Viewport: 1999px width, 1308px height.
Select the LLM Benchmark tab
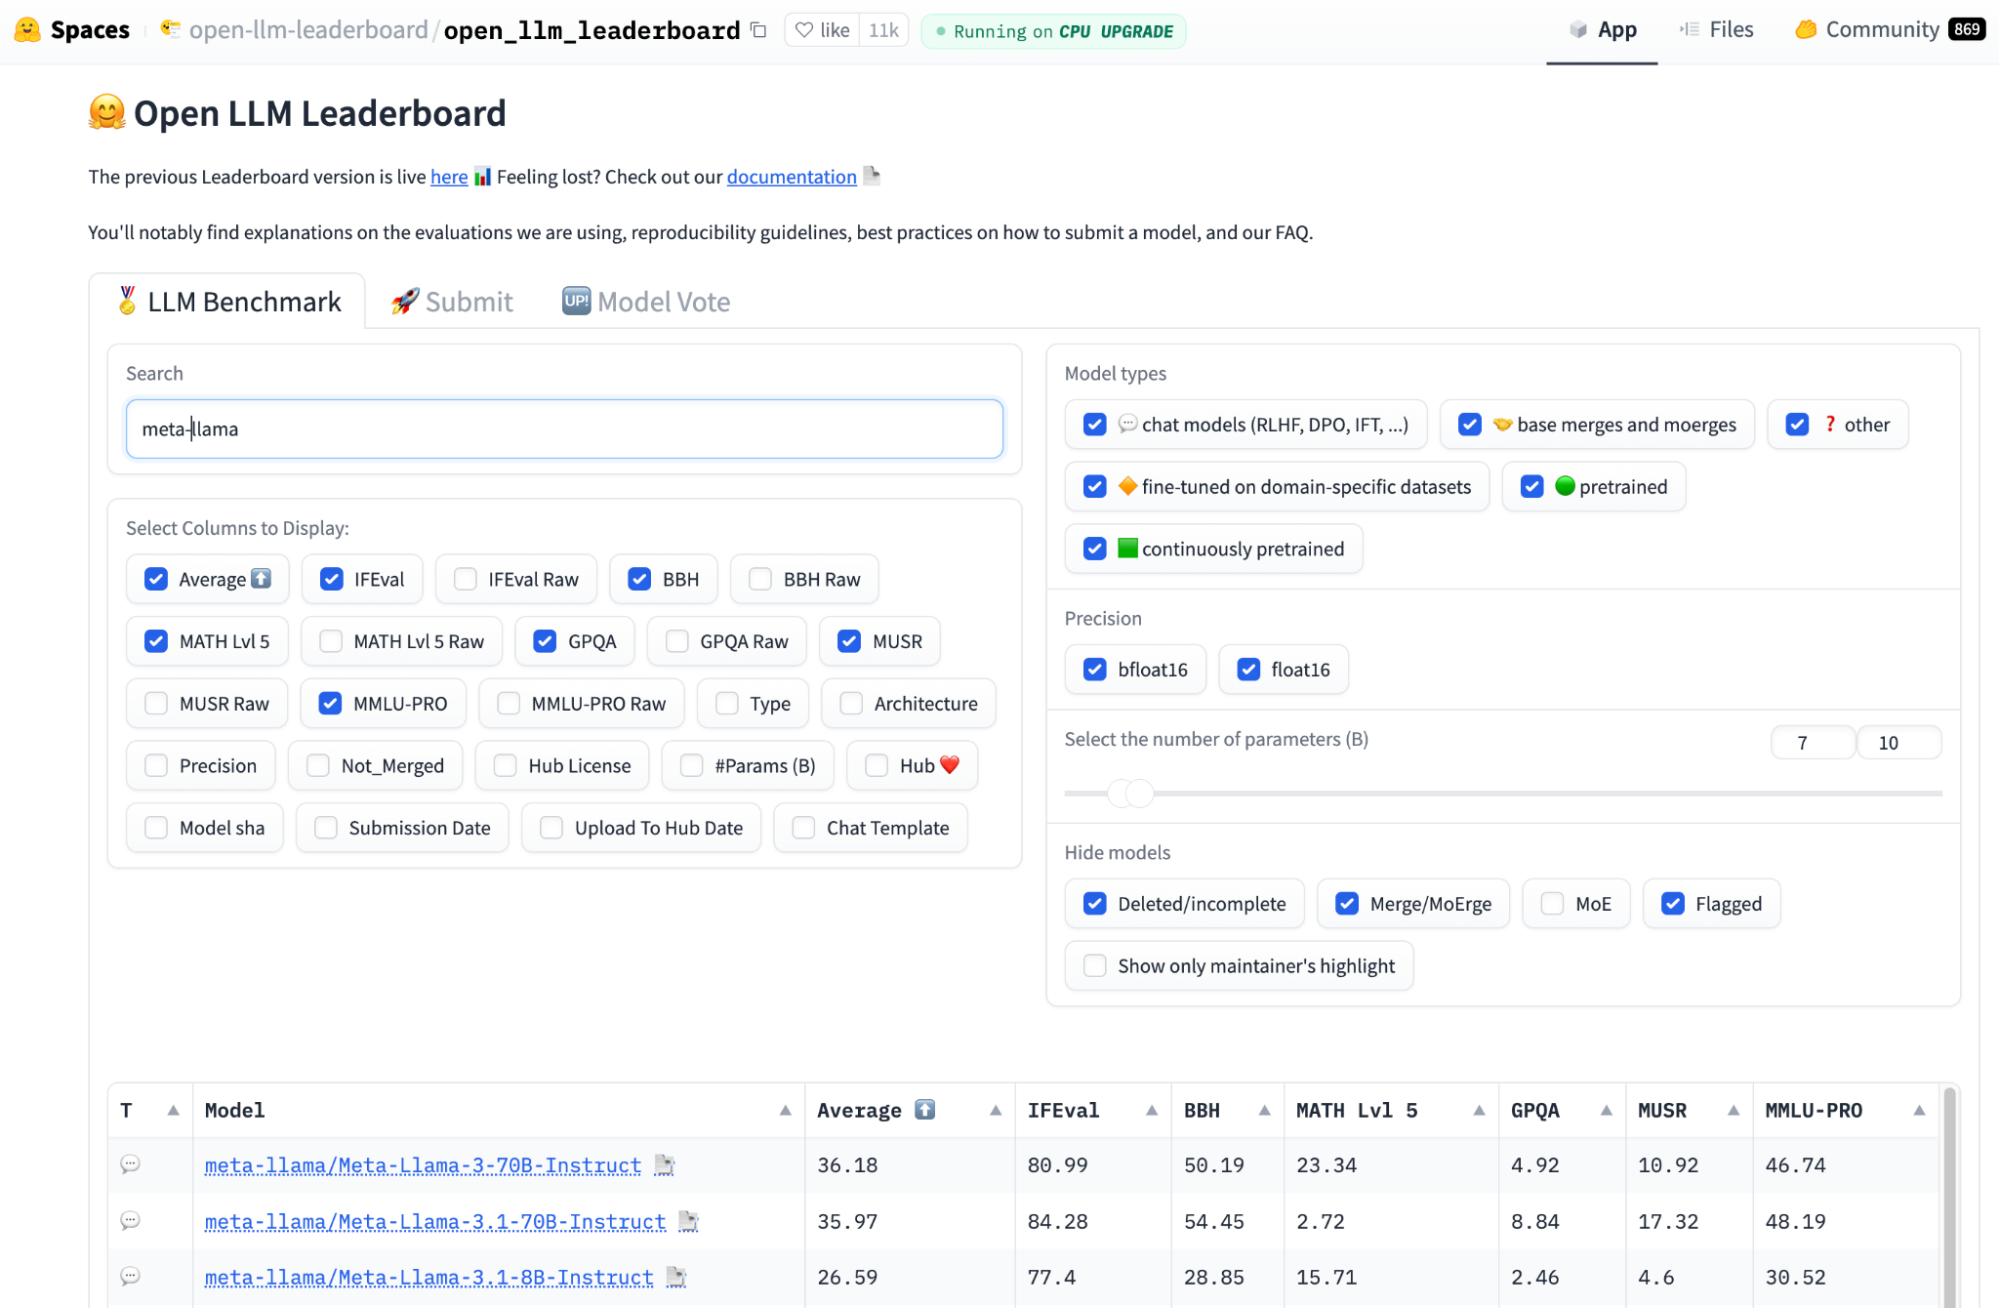[x=228, y=301]
